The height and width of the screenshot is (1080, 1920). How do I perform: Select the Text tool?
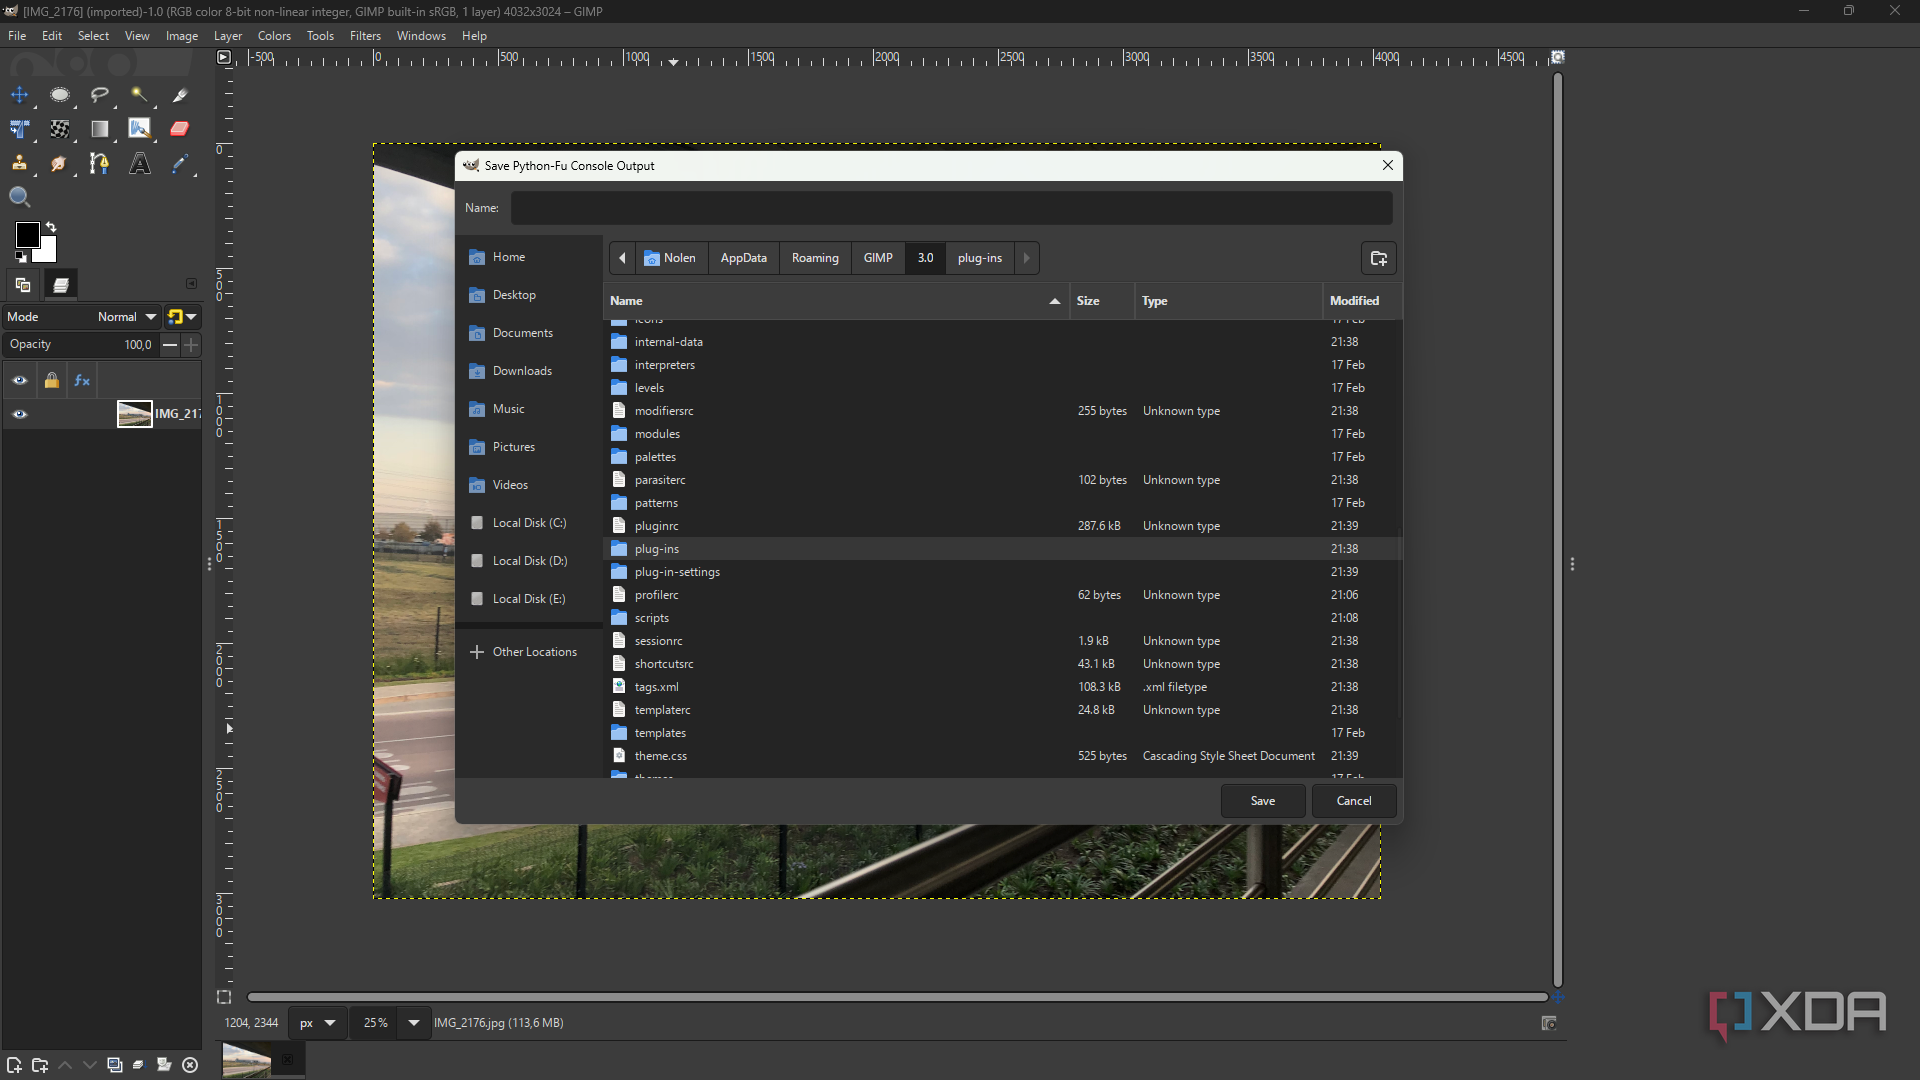(x=139, y=163)
